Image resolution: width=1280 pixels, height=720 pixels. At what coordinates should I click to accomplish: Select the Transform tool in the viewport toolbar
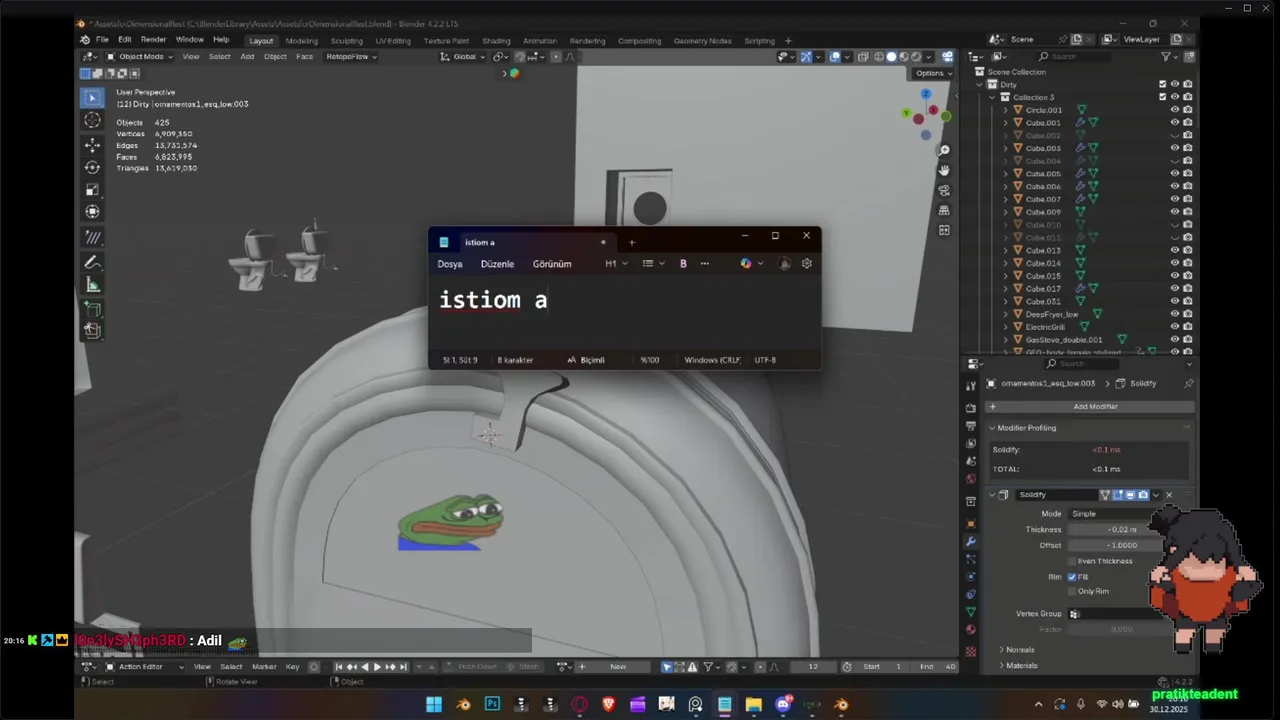tap(92, 211)
